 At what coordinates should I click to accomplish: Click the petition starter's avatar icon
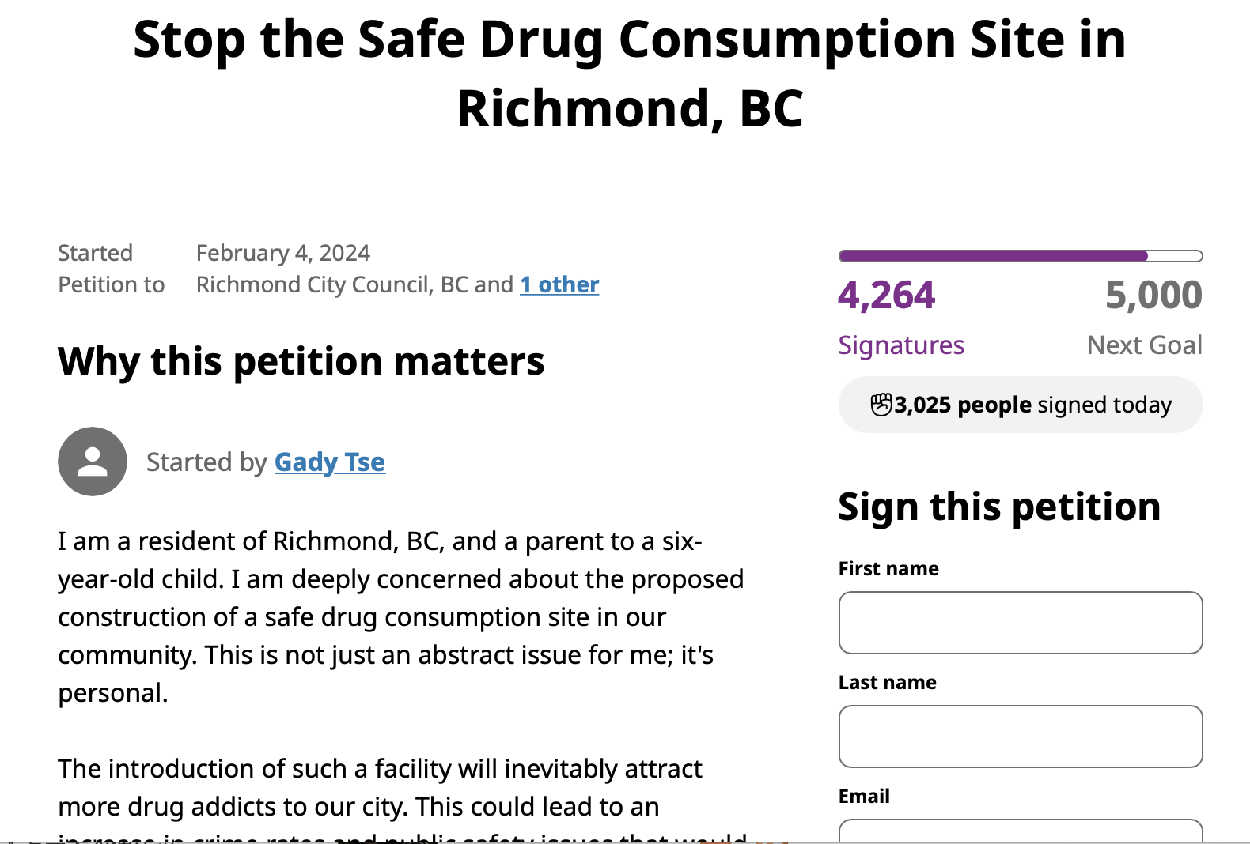pos(93,462)
